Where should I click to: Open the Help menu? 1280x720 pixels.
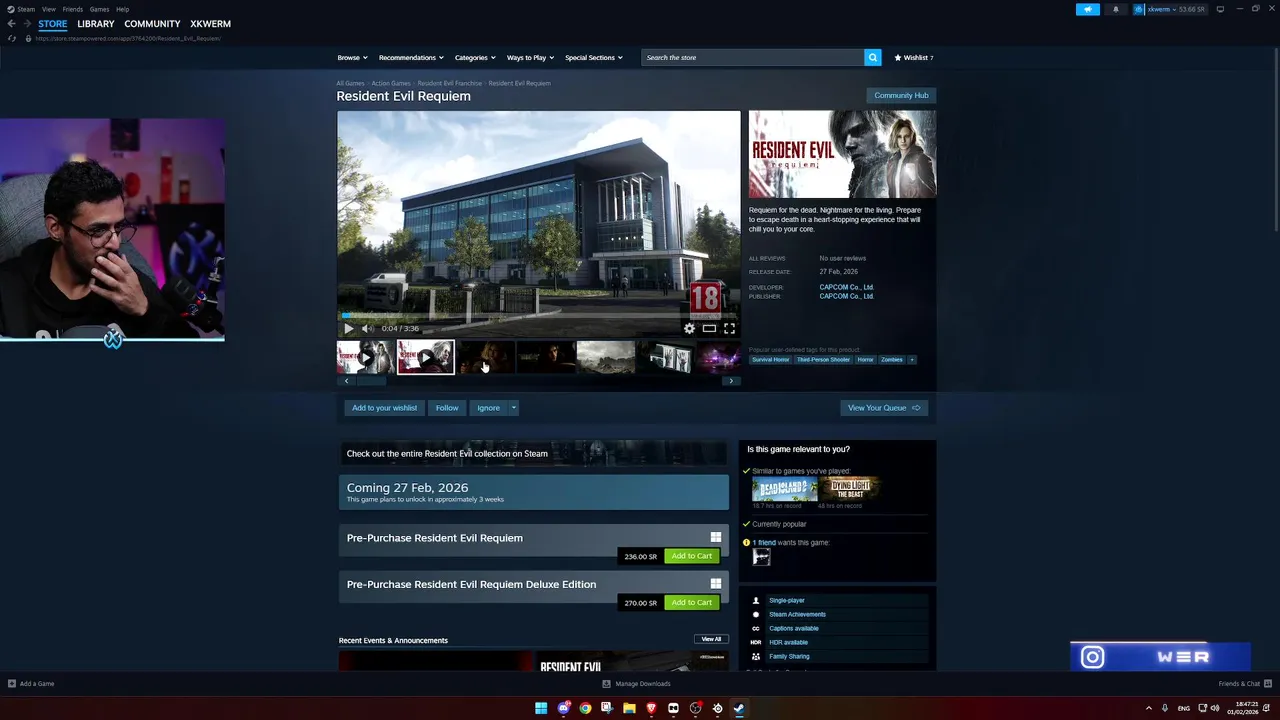tap(122, 9)
